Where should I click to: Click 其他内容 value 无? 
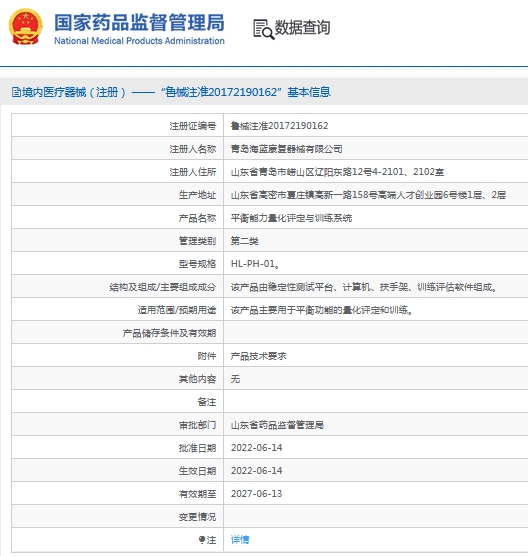pyautogui.click(x=235, y=379)
